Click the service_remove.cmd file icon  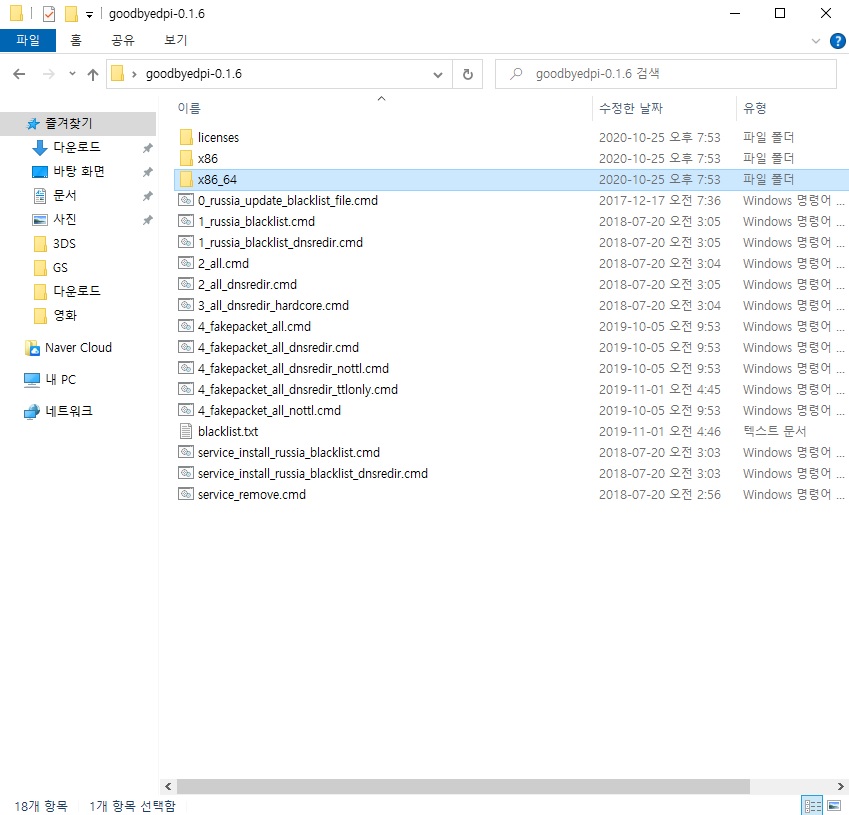[x=186, y=494]
